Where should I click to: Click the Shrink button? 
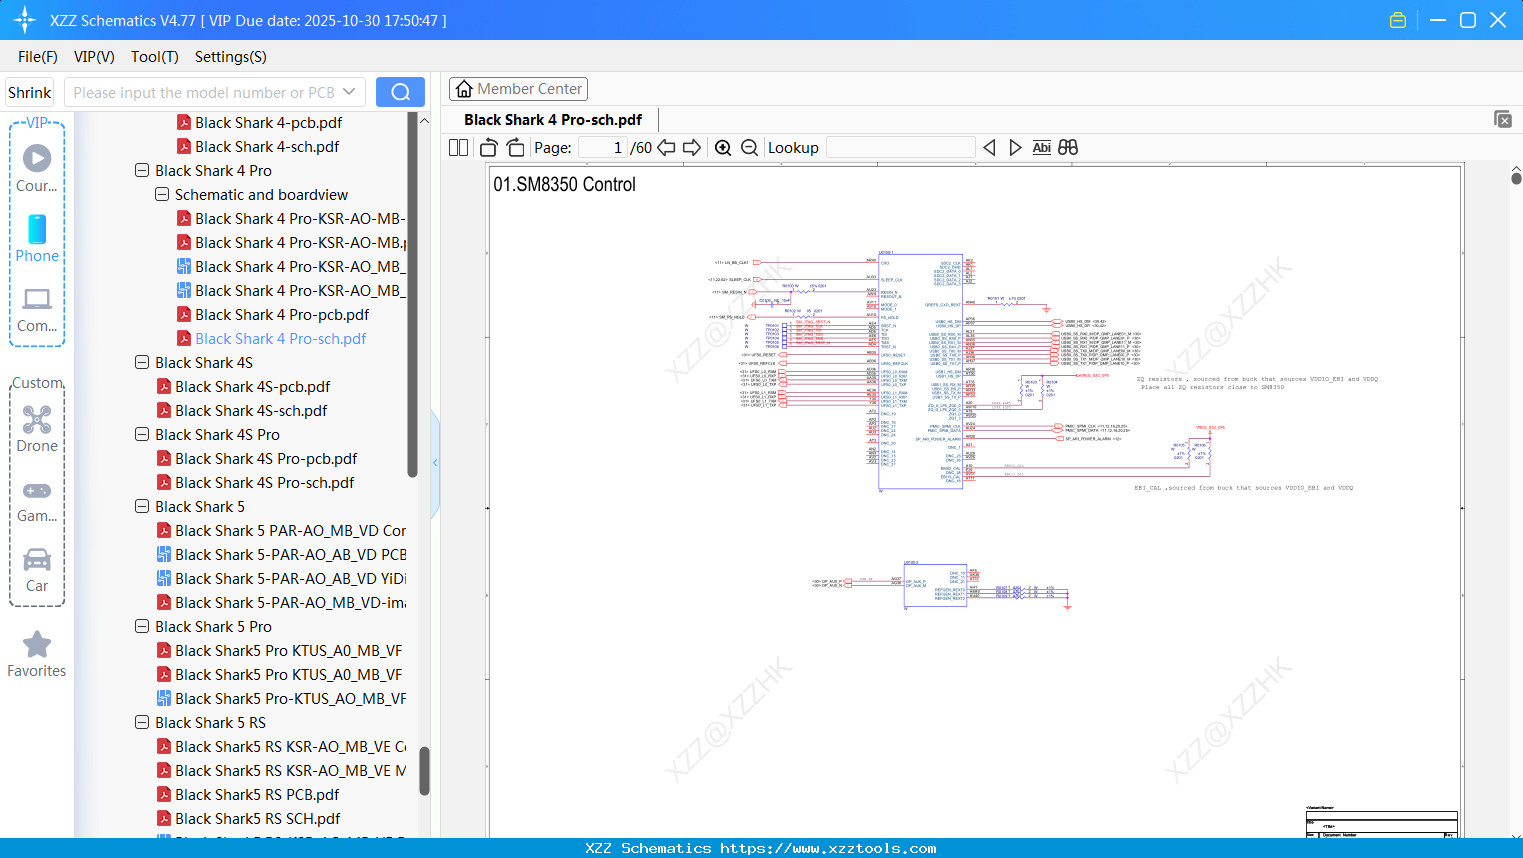[30, 92]
